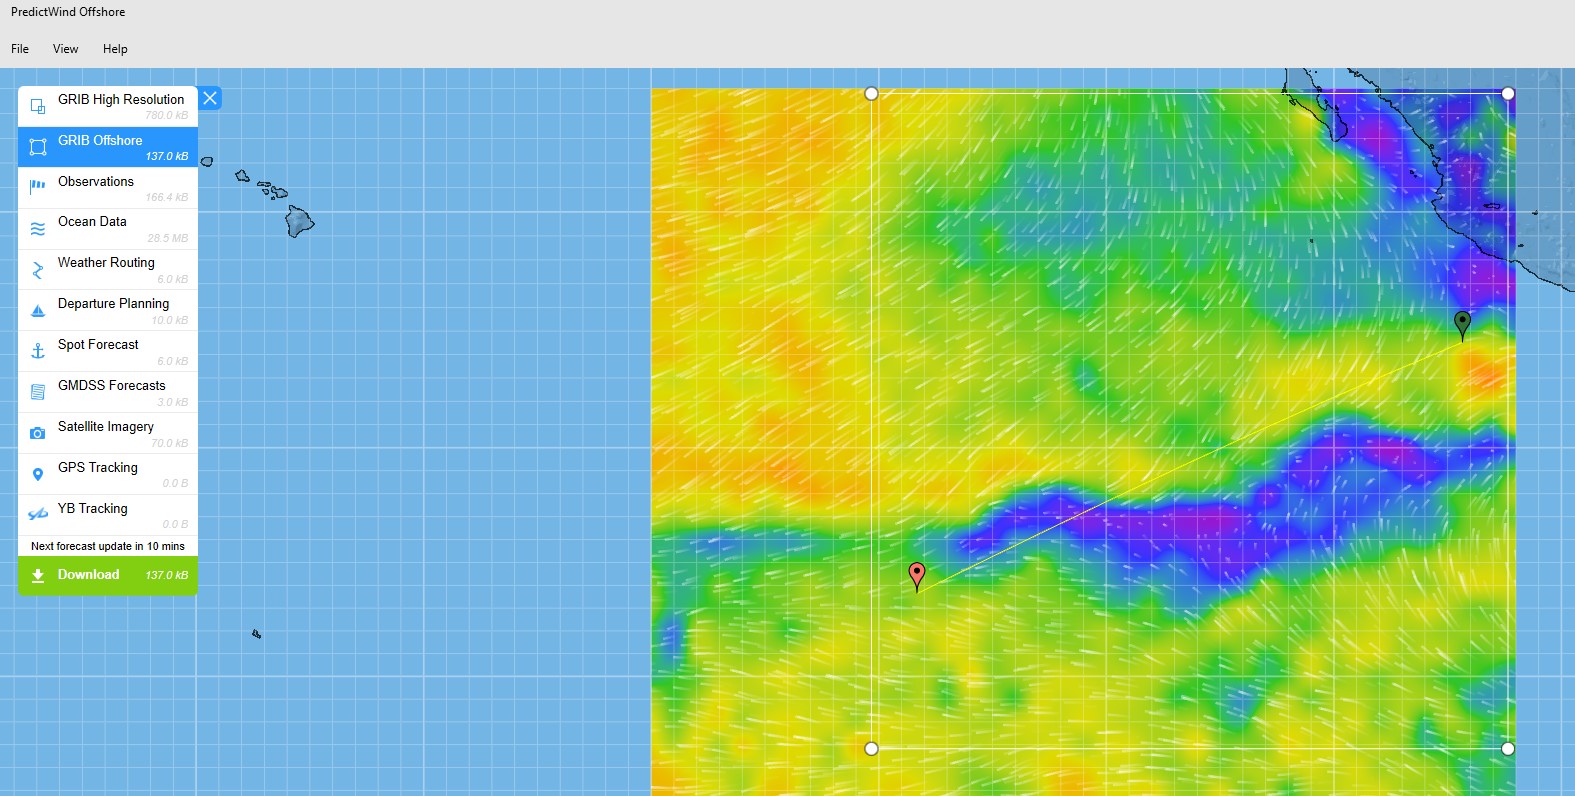Click the Weather Routing icon
This screenshot has width=1575, height=796.
(38, 270)
